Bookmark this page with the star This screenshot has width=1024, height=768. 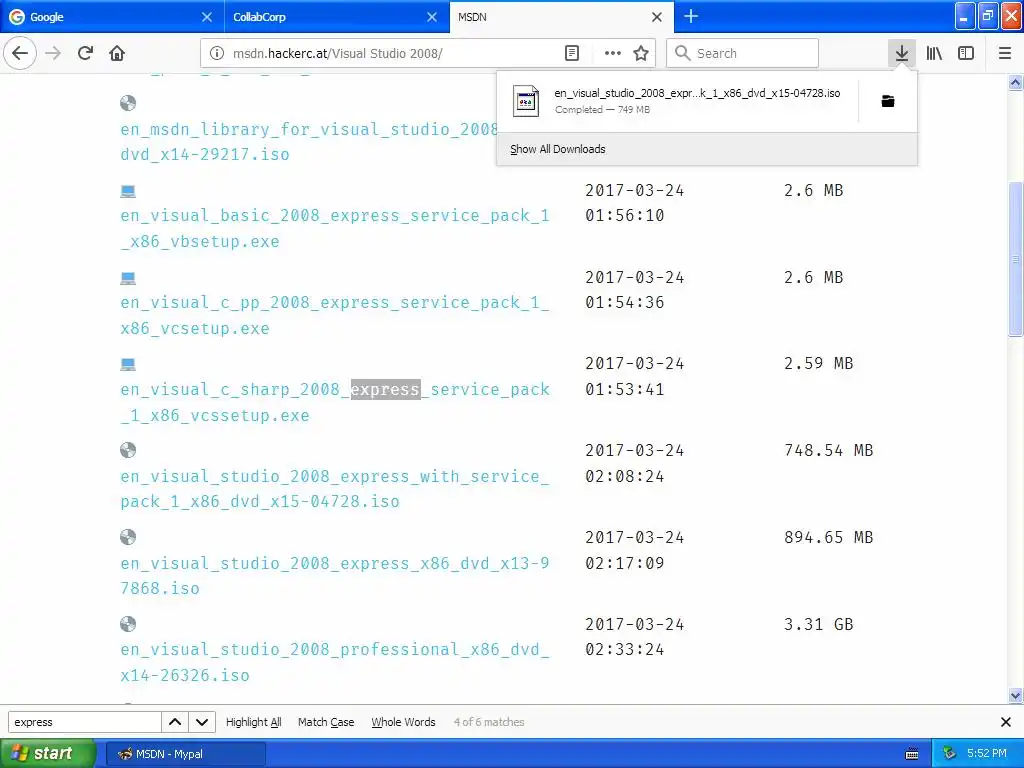(641, 53)
